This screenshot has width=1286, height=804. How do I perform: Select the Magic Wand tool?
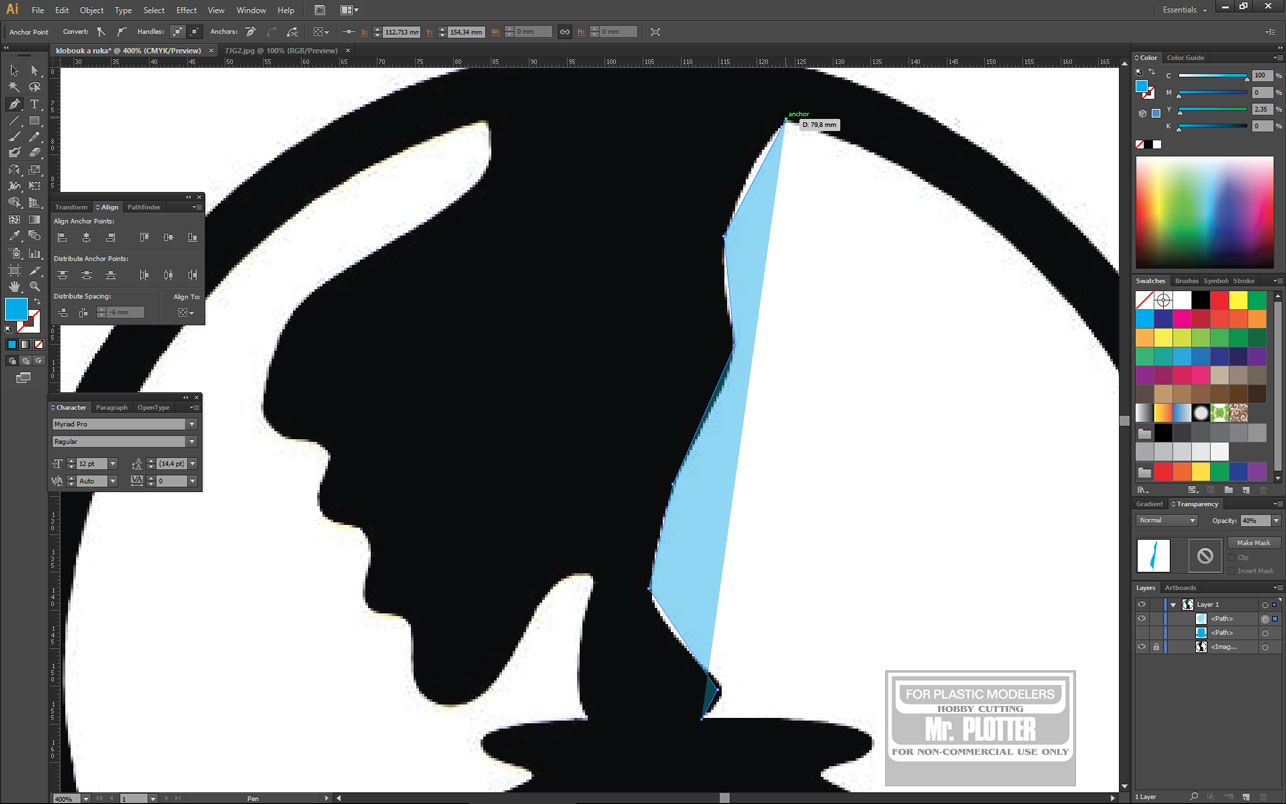tap(14, 88)
